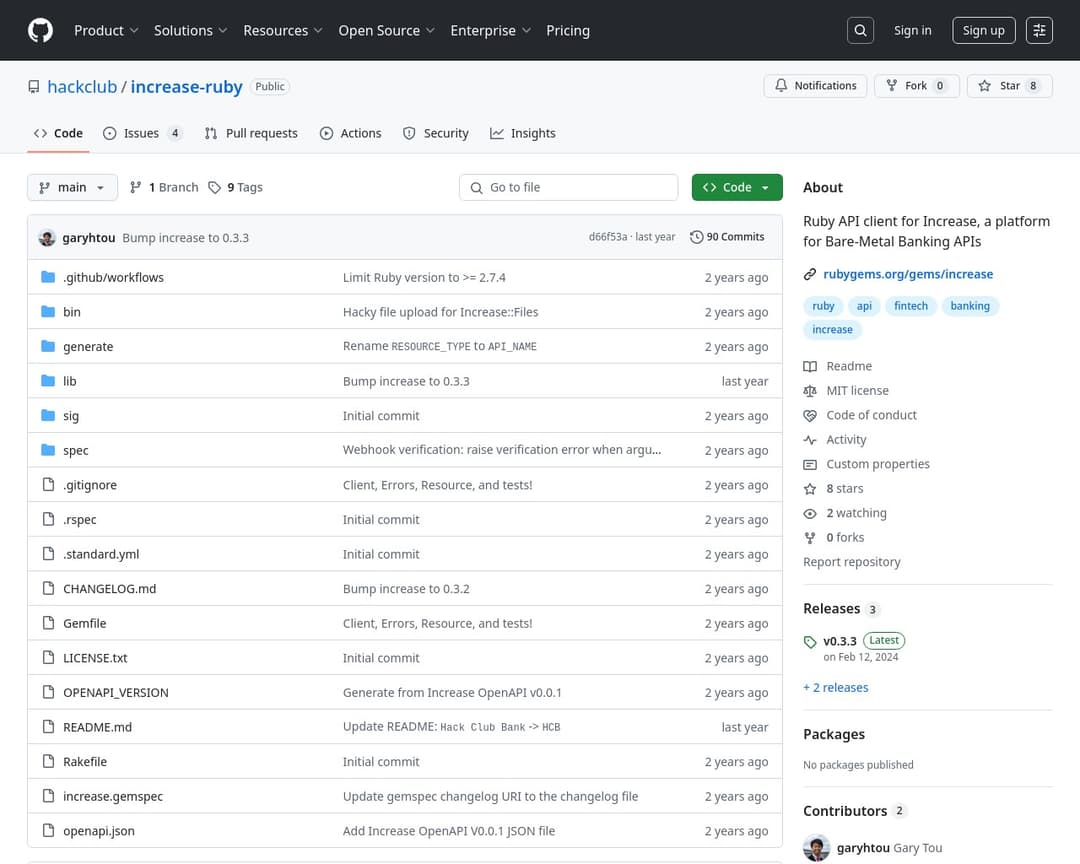Click the file icon for .gitignore
This screenshot has height=864, width=1080.
coord(48,484)
